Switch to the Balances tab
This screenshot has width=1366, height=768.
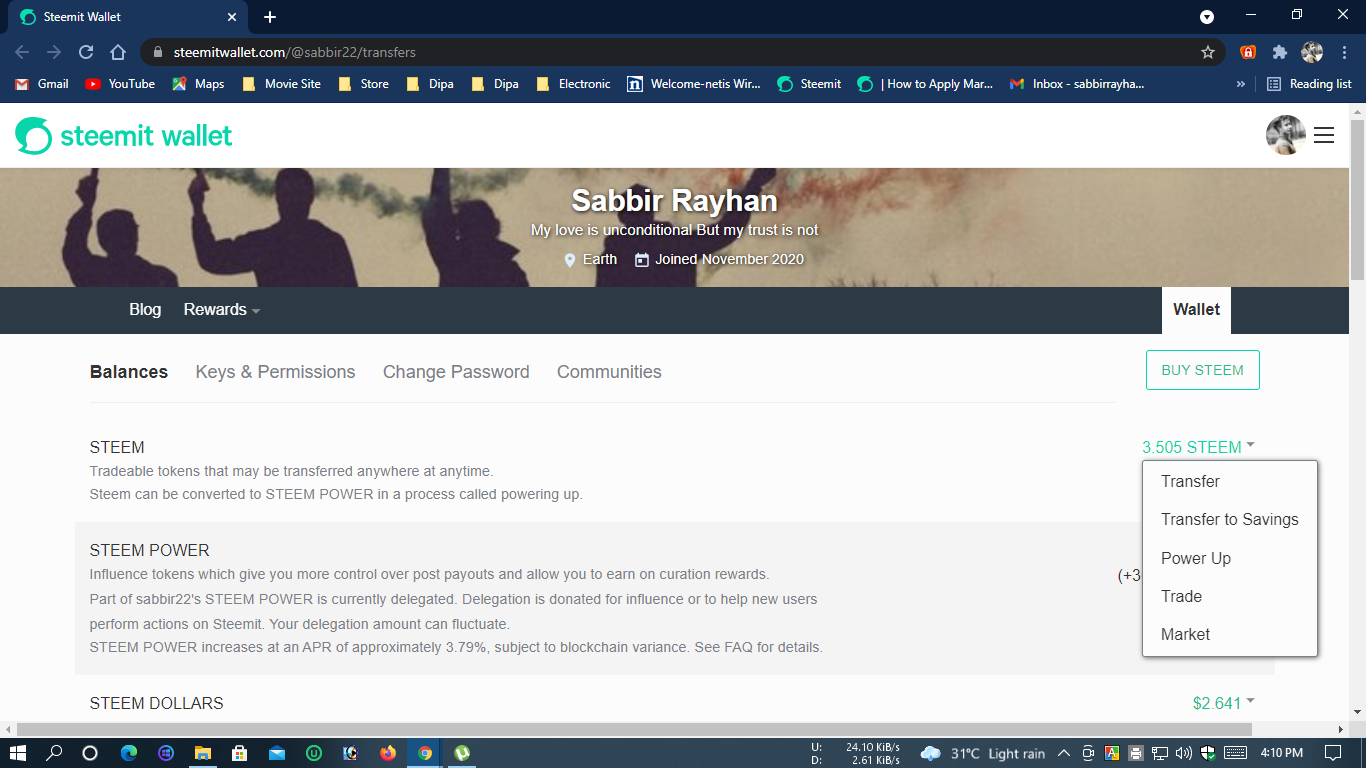coord(129,372)
